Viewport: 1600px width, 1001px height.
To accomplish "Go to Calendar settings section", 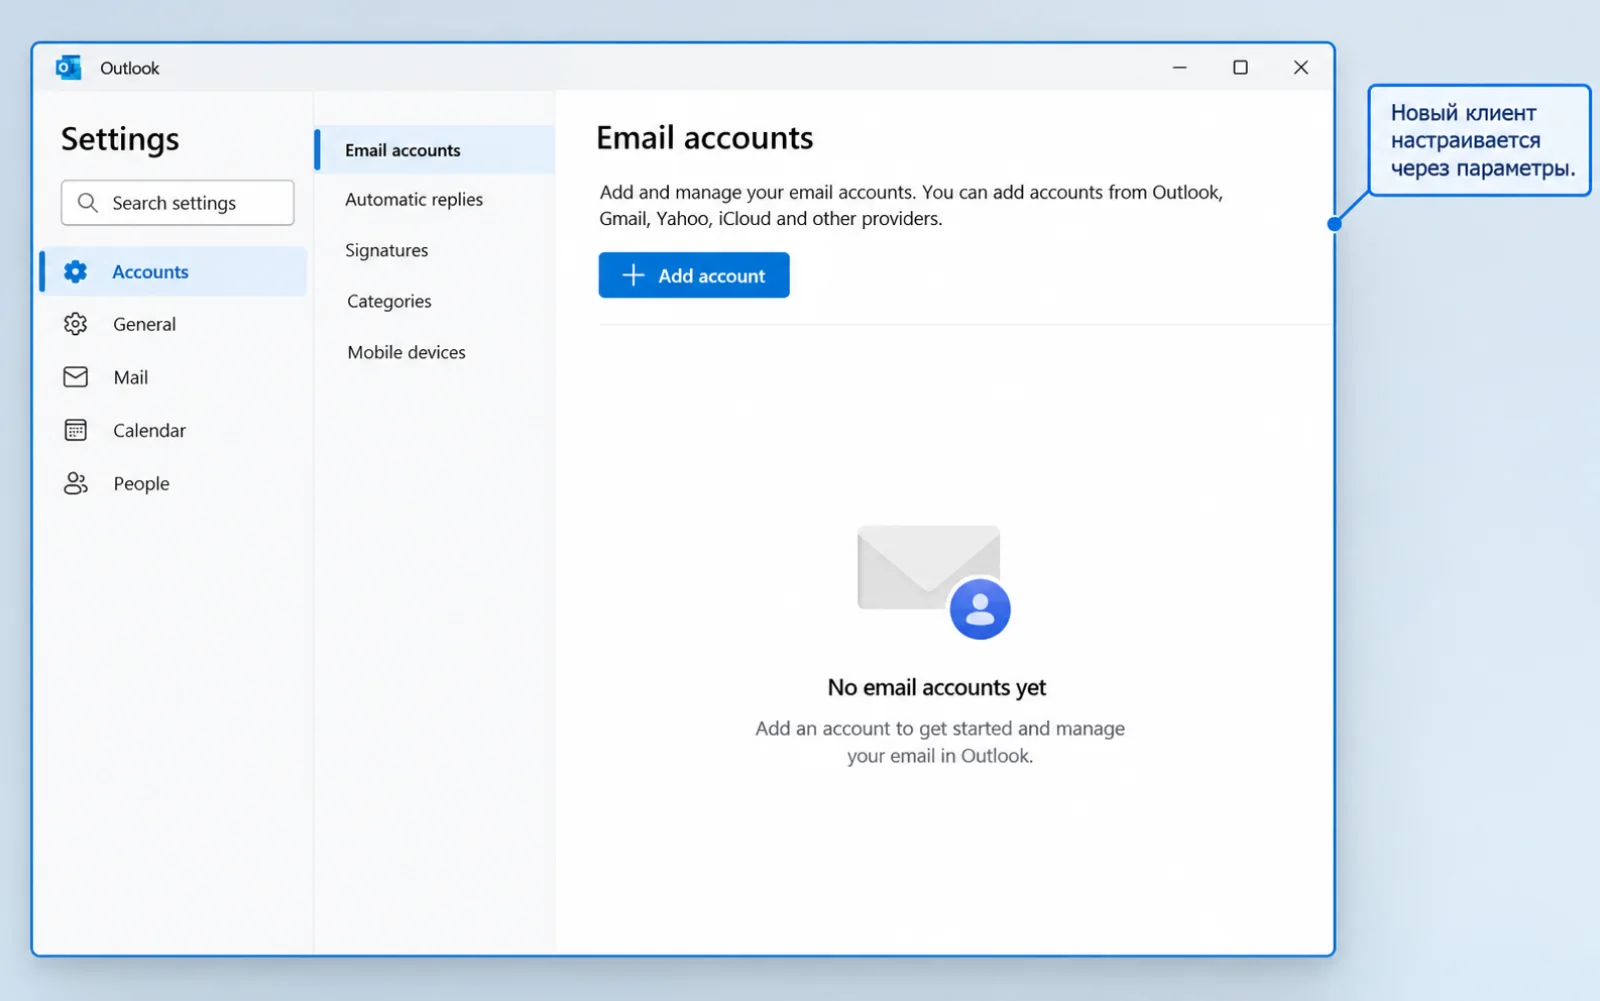I will (x=174, y=430).
